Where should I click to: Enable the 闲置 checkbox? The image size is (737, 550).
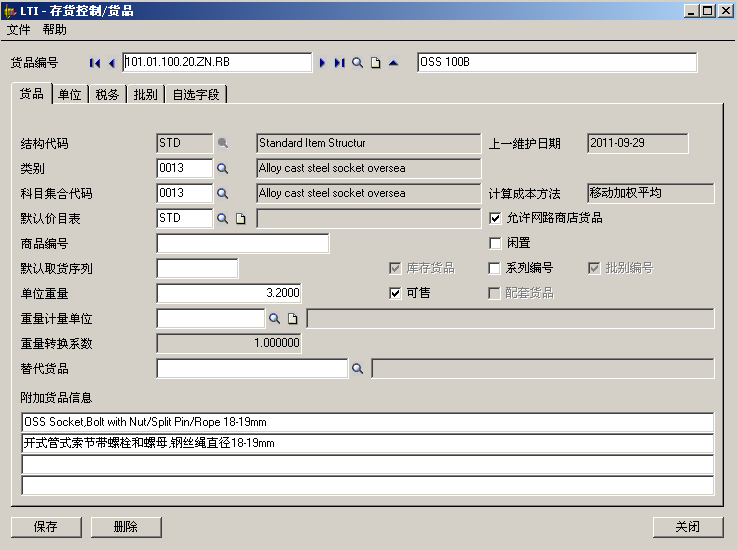click(x=495, y=243)
